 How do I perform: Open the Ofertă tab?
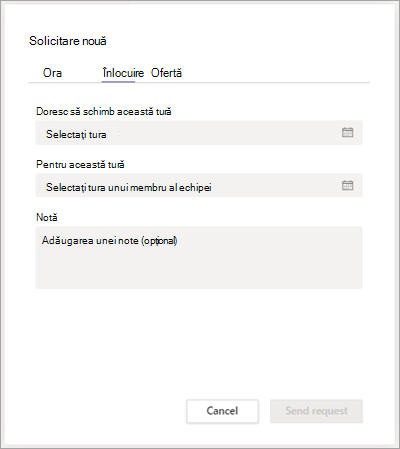[166, 73]
